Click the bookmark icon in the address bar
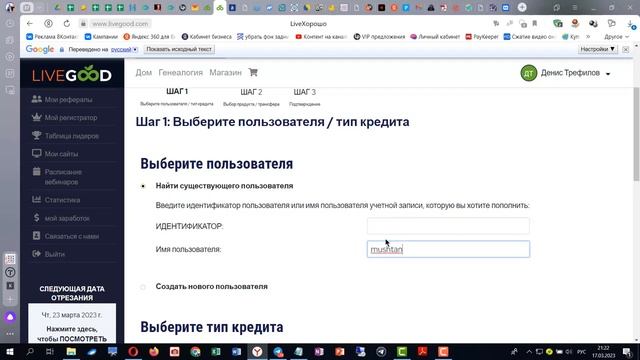The image size is (640, 360). [x=535, y=24]
